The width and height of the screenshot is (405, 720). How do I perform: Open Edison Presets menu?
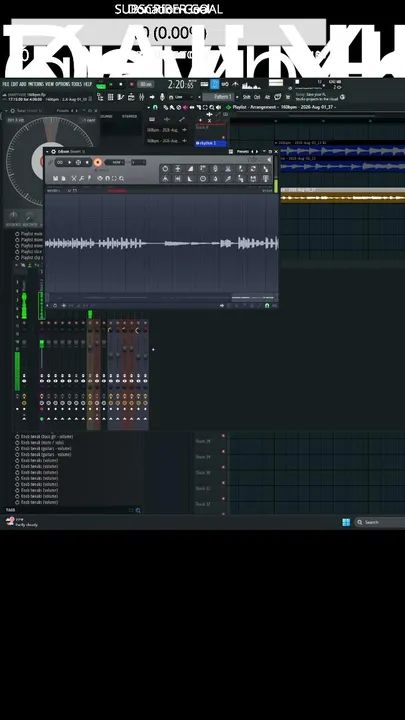point(243,151)
